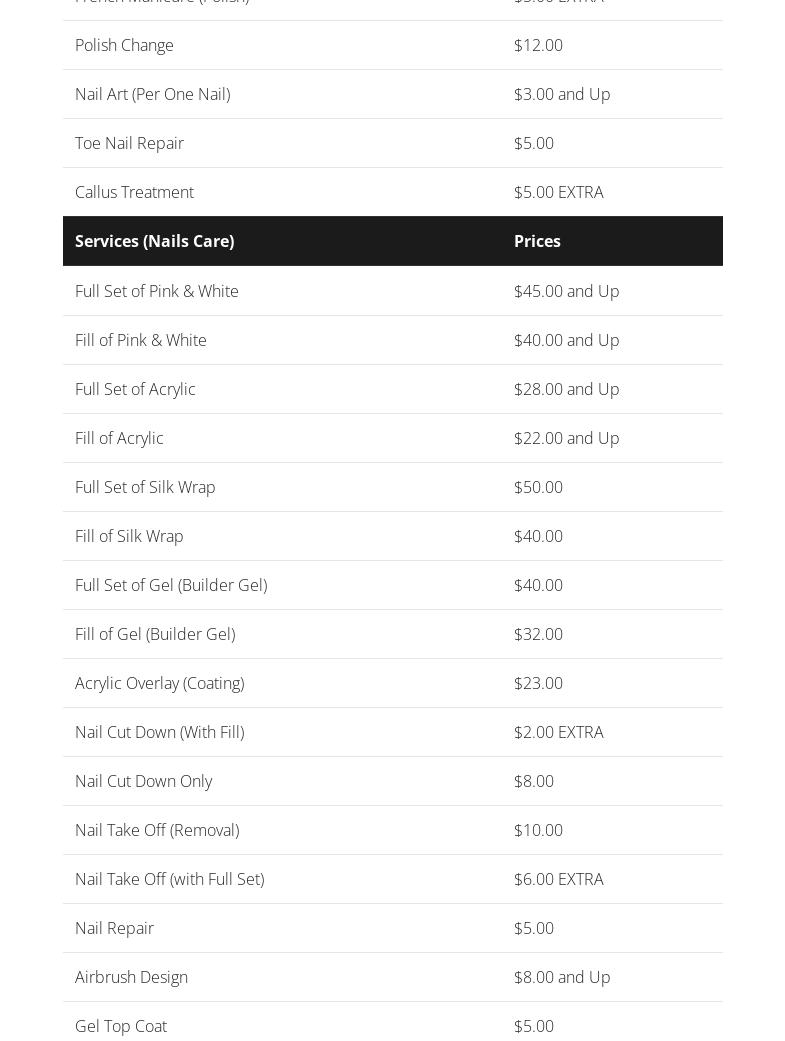Click the $32.00 price cell
The width and height of the screenshot is (785, 1041).
538,634
